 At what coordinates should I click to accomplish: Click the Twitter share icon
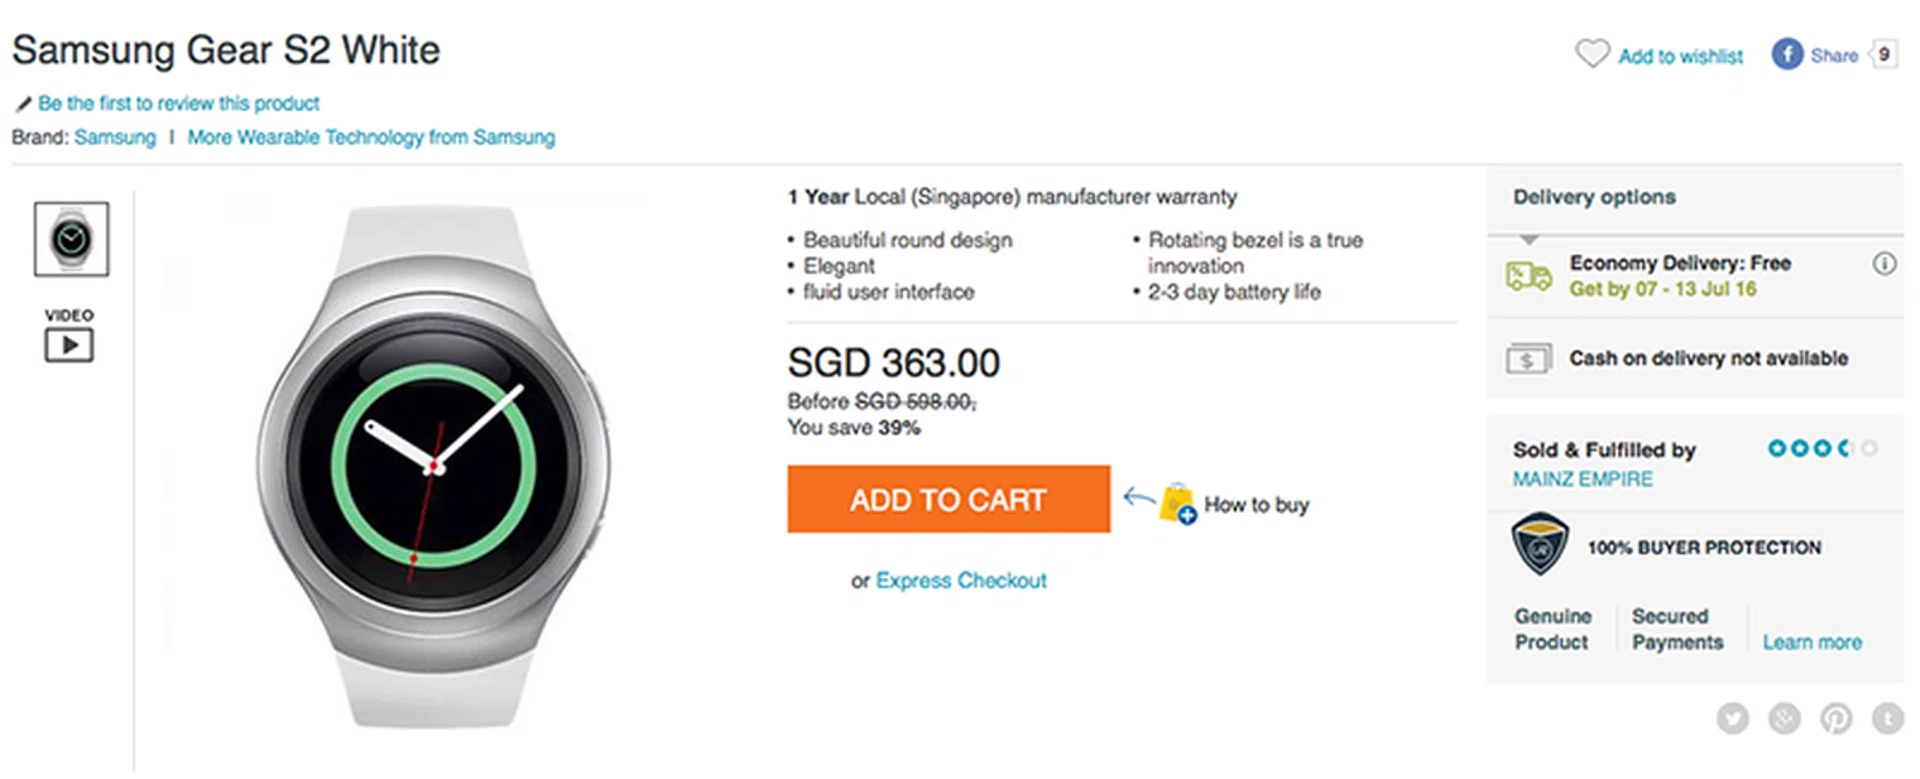click(x=1733, y=717)
